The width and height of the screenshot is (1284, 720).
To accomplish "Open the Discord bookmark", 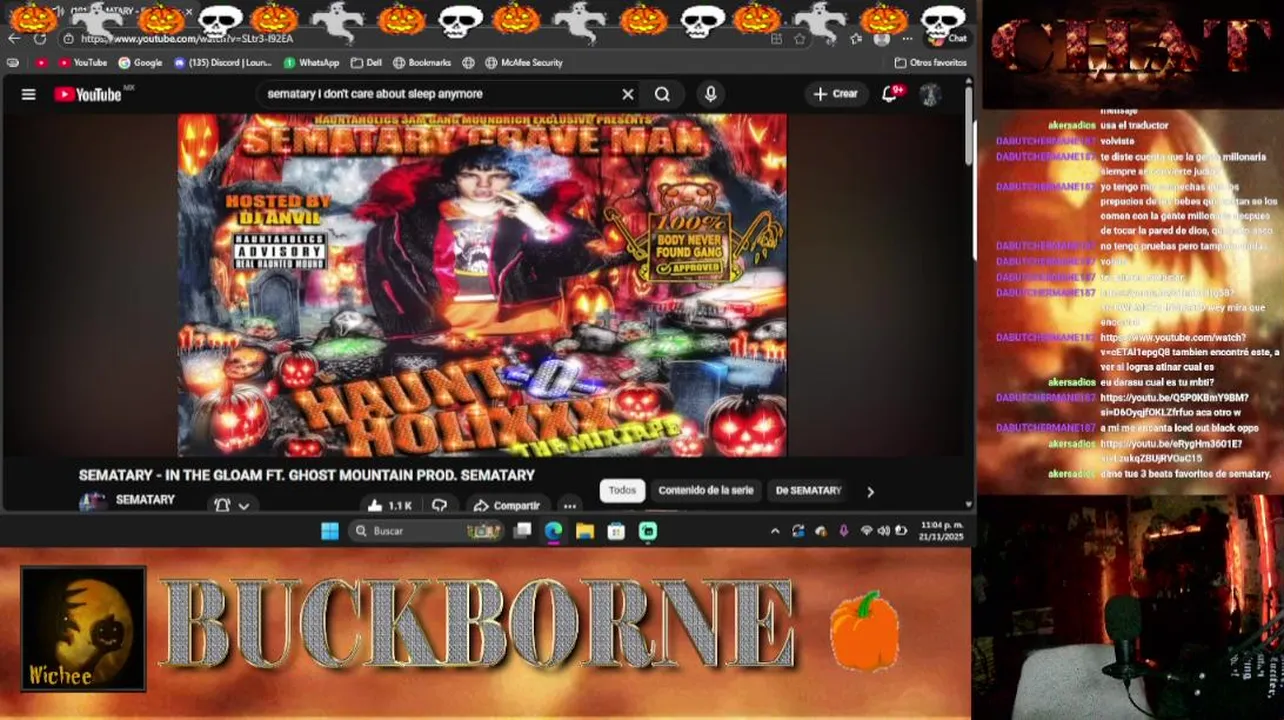I will tap(222, 62).
